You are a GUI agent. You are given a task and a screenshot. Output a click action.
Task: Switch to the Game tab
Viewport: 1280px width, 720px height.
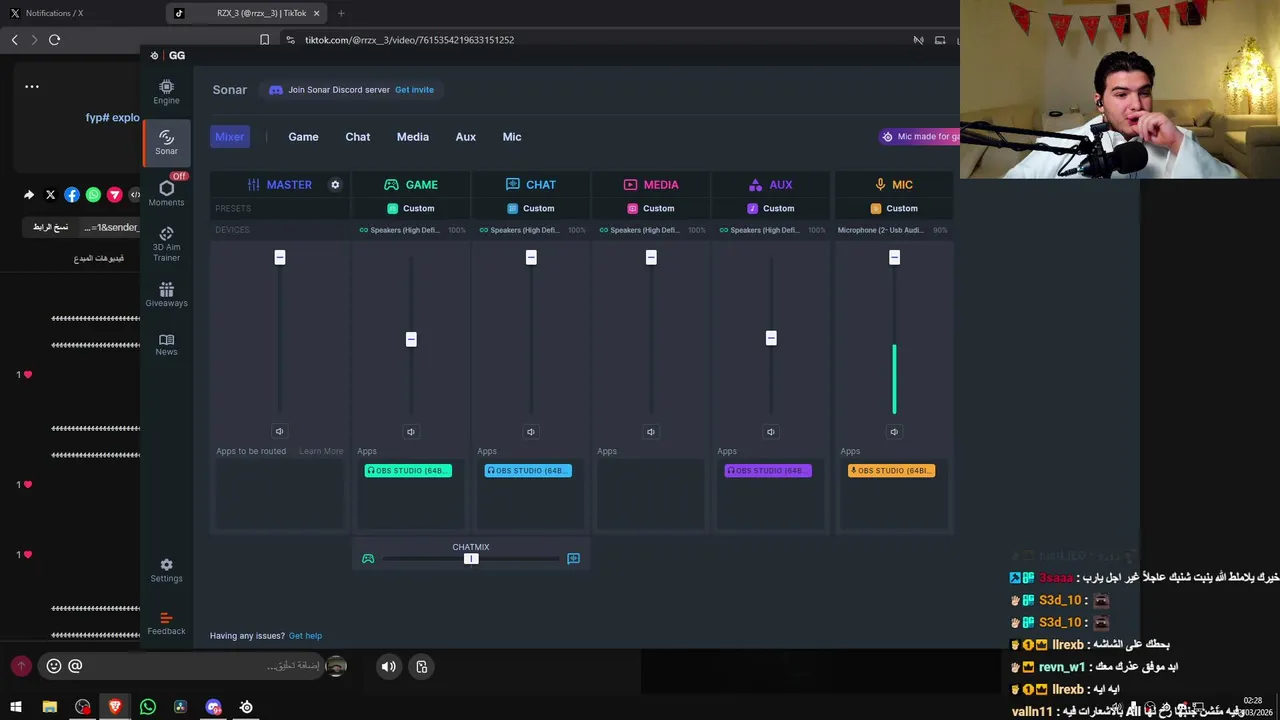point(303,137)
